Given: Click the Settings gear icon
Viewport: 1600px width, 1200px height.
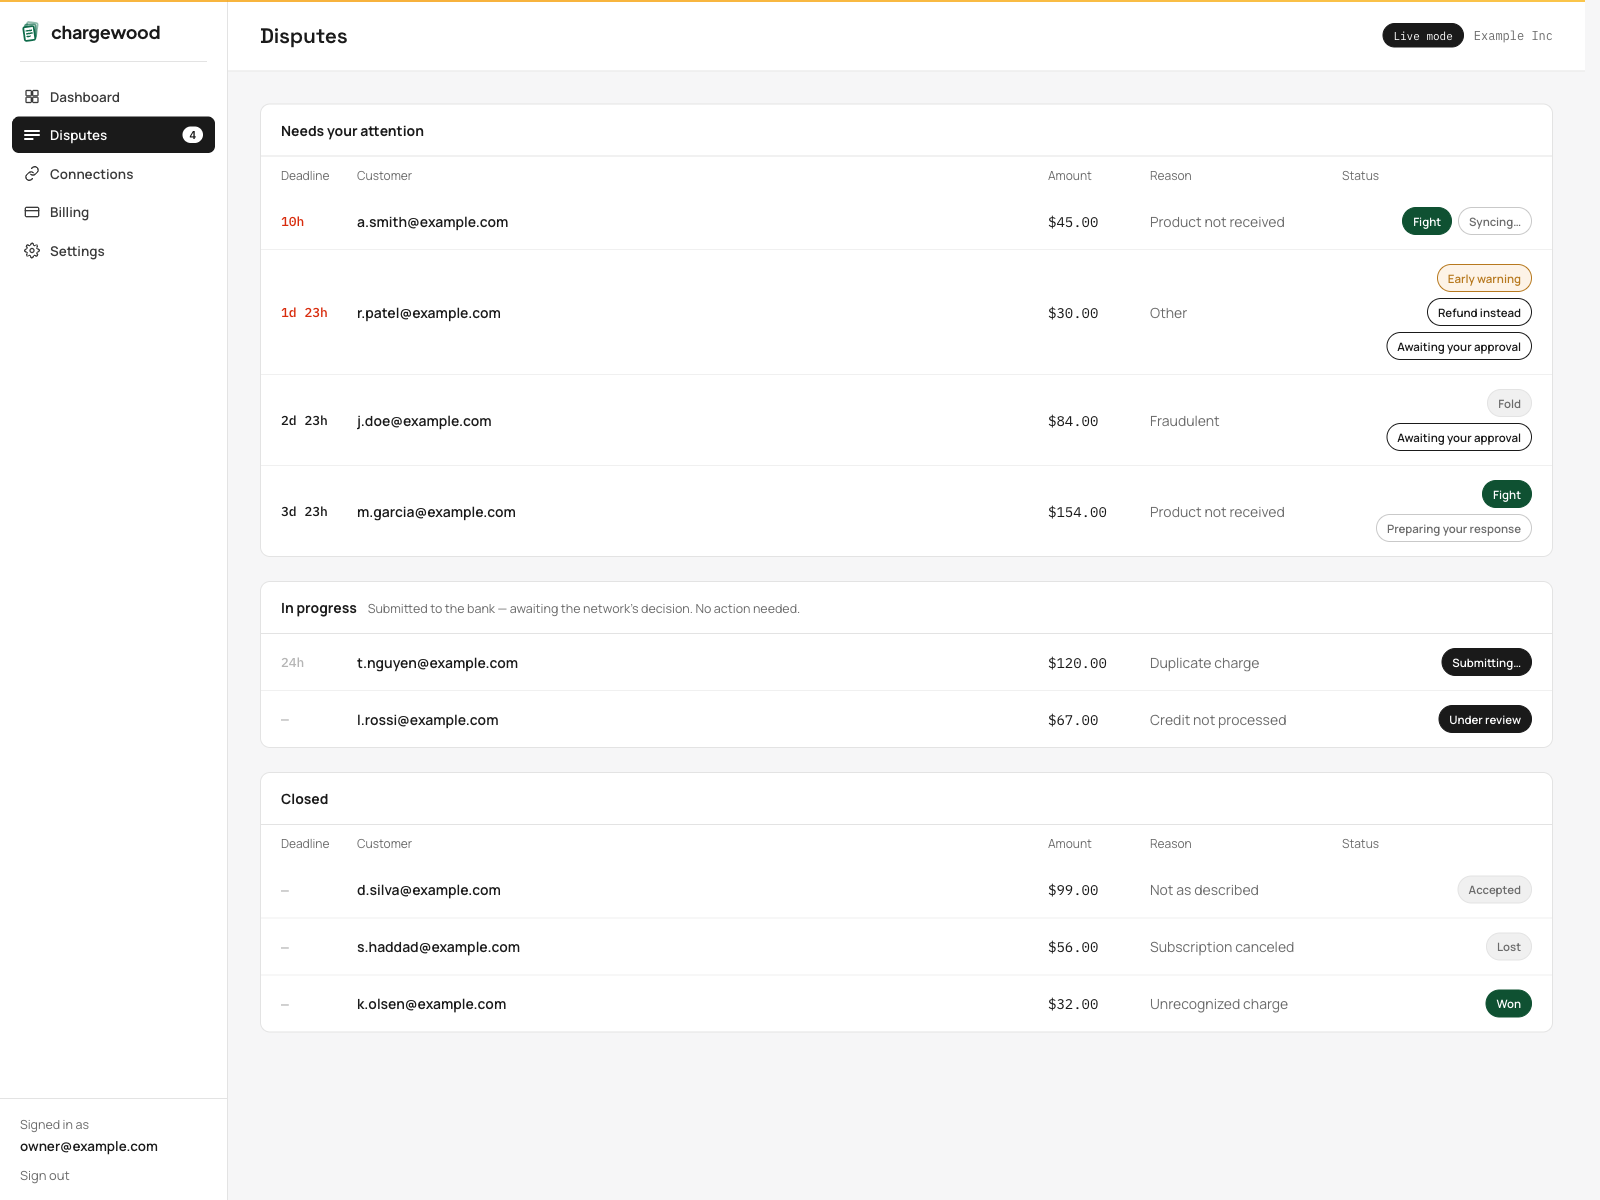Looking at the screenshot, I should (32, 251).
